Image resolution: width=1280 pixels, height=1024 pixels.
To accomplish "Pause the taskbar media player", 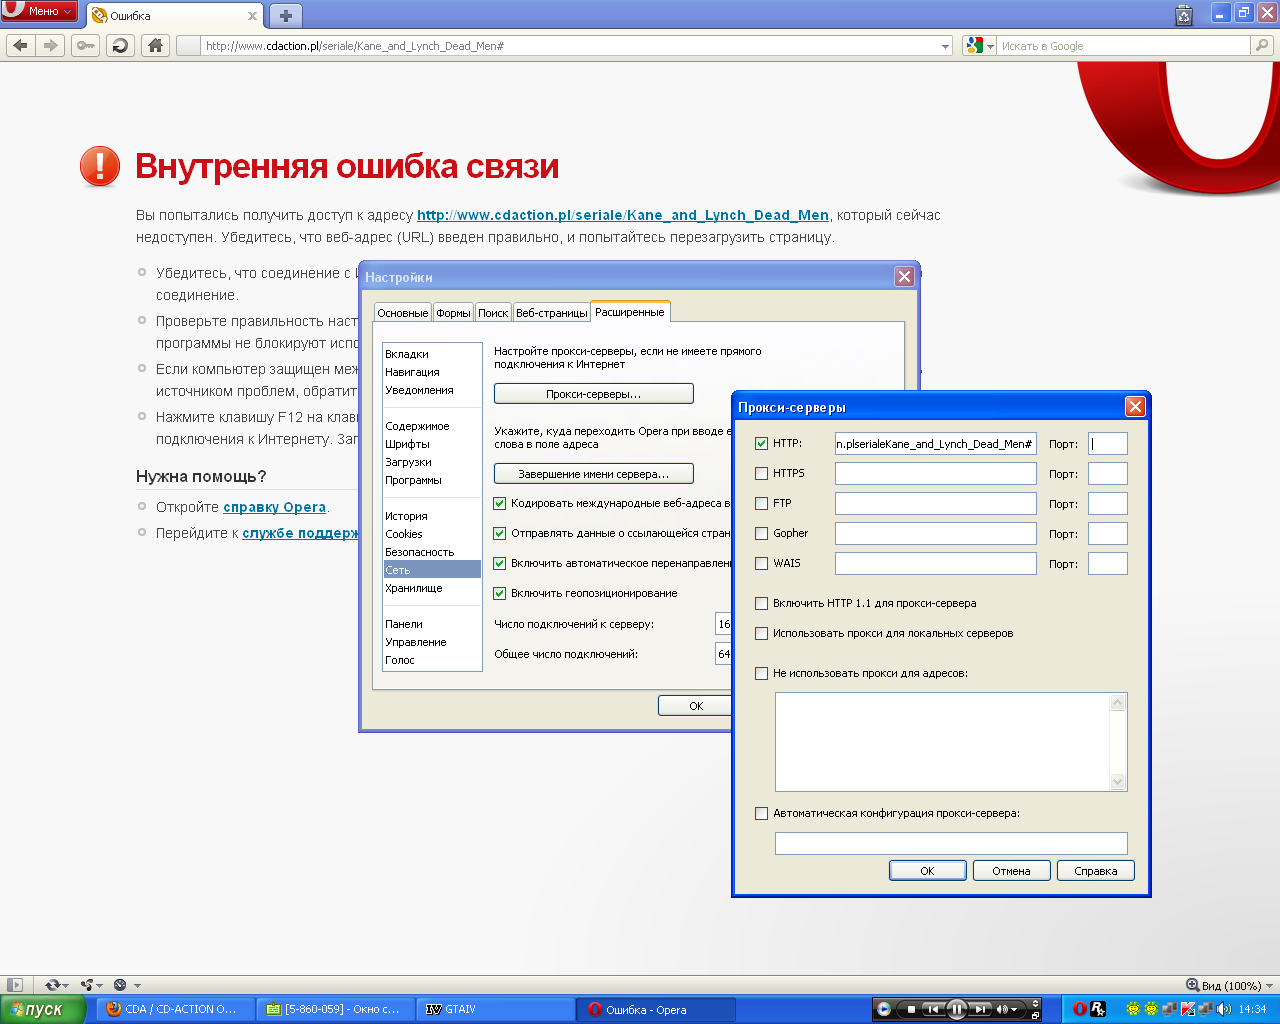I will tap(956, 1009).
